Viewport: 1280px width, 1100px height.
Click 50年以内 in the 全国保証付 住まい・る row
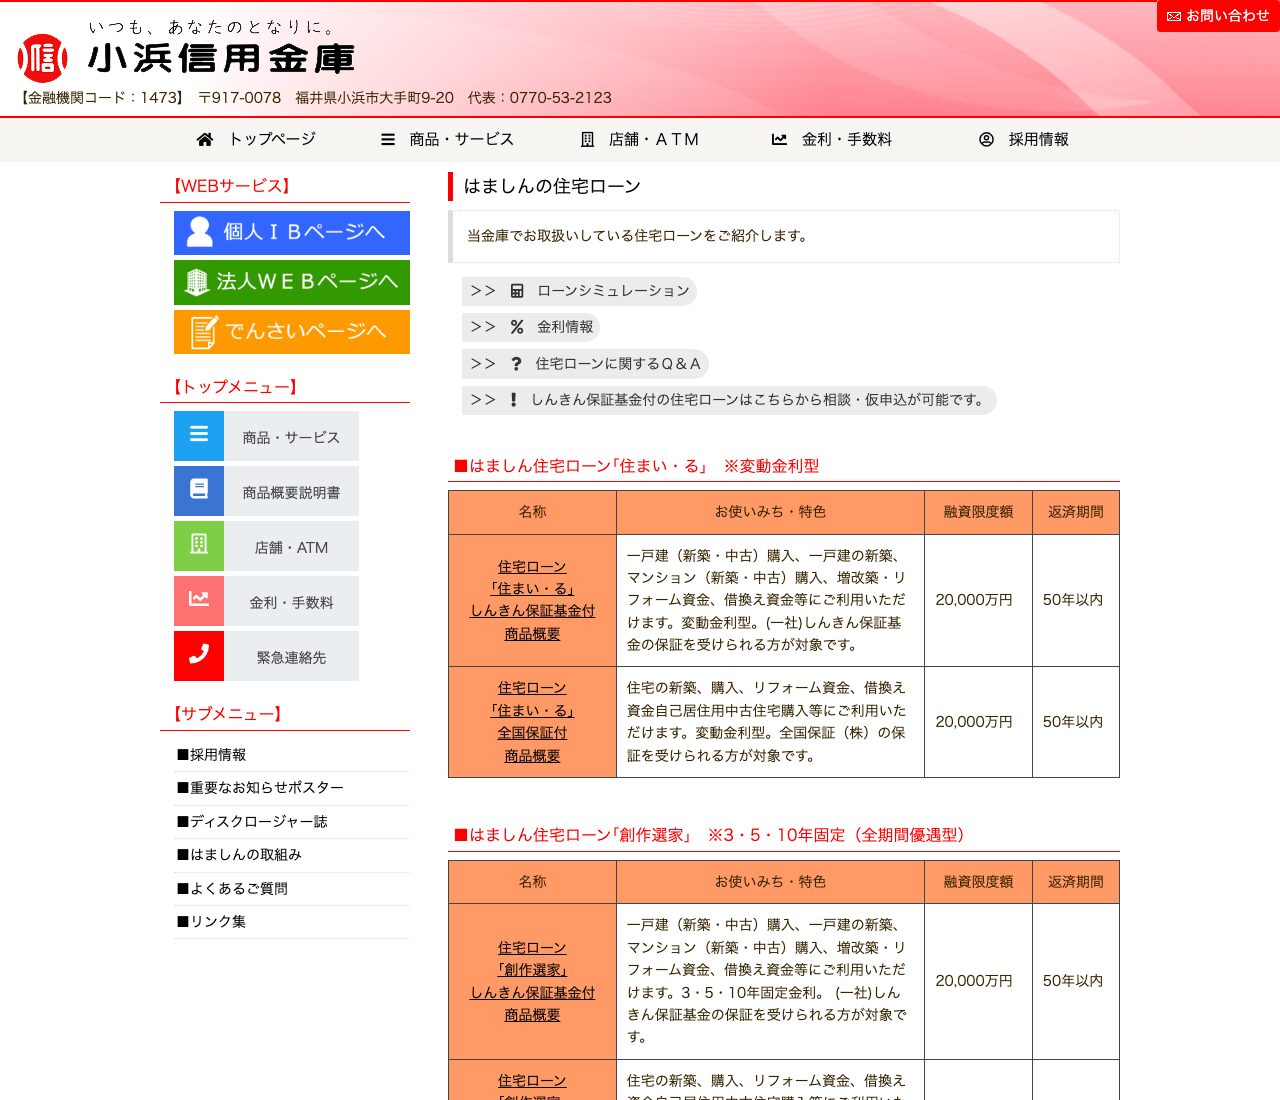pos(1073,722)
